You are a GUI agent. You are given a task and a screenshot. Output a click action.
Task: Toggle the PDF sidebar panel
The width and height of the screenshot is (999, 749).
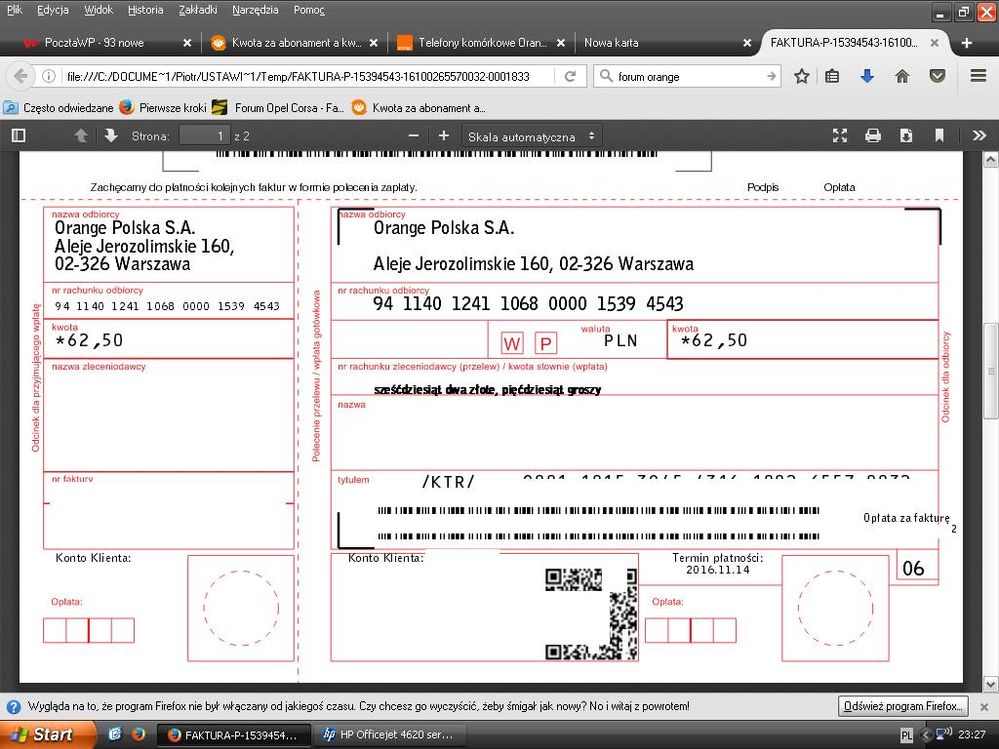click(18, 136)
